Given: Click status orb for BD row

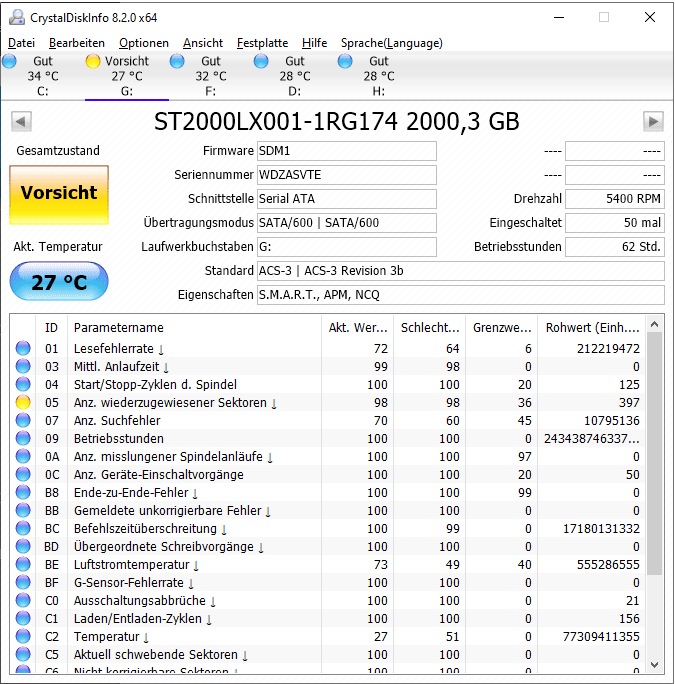Looking at the screenshot, I should click(x=23, y=546).
